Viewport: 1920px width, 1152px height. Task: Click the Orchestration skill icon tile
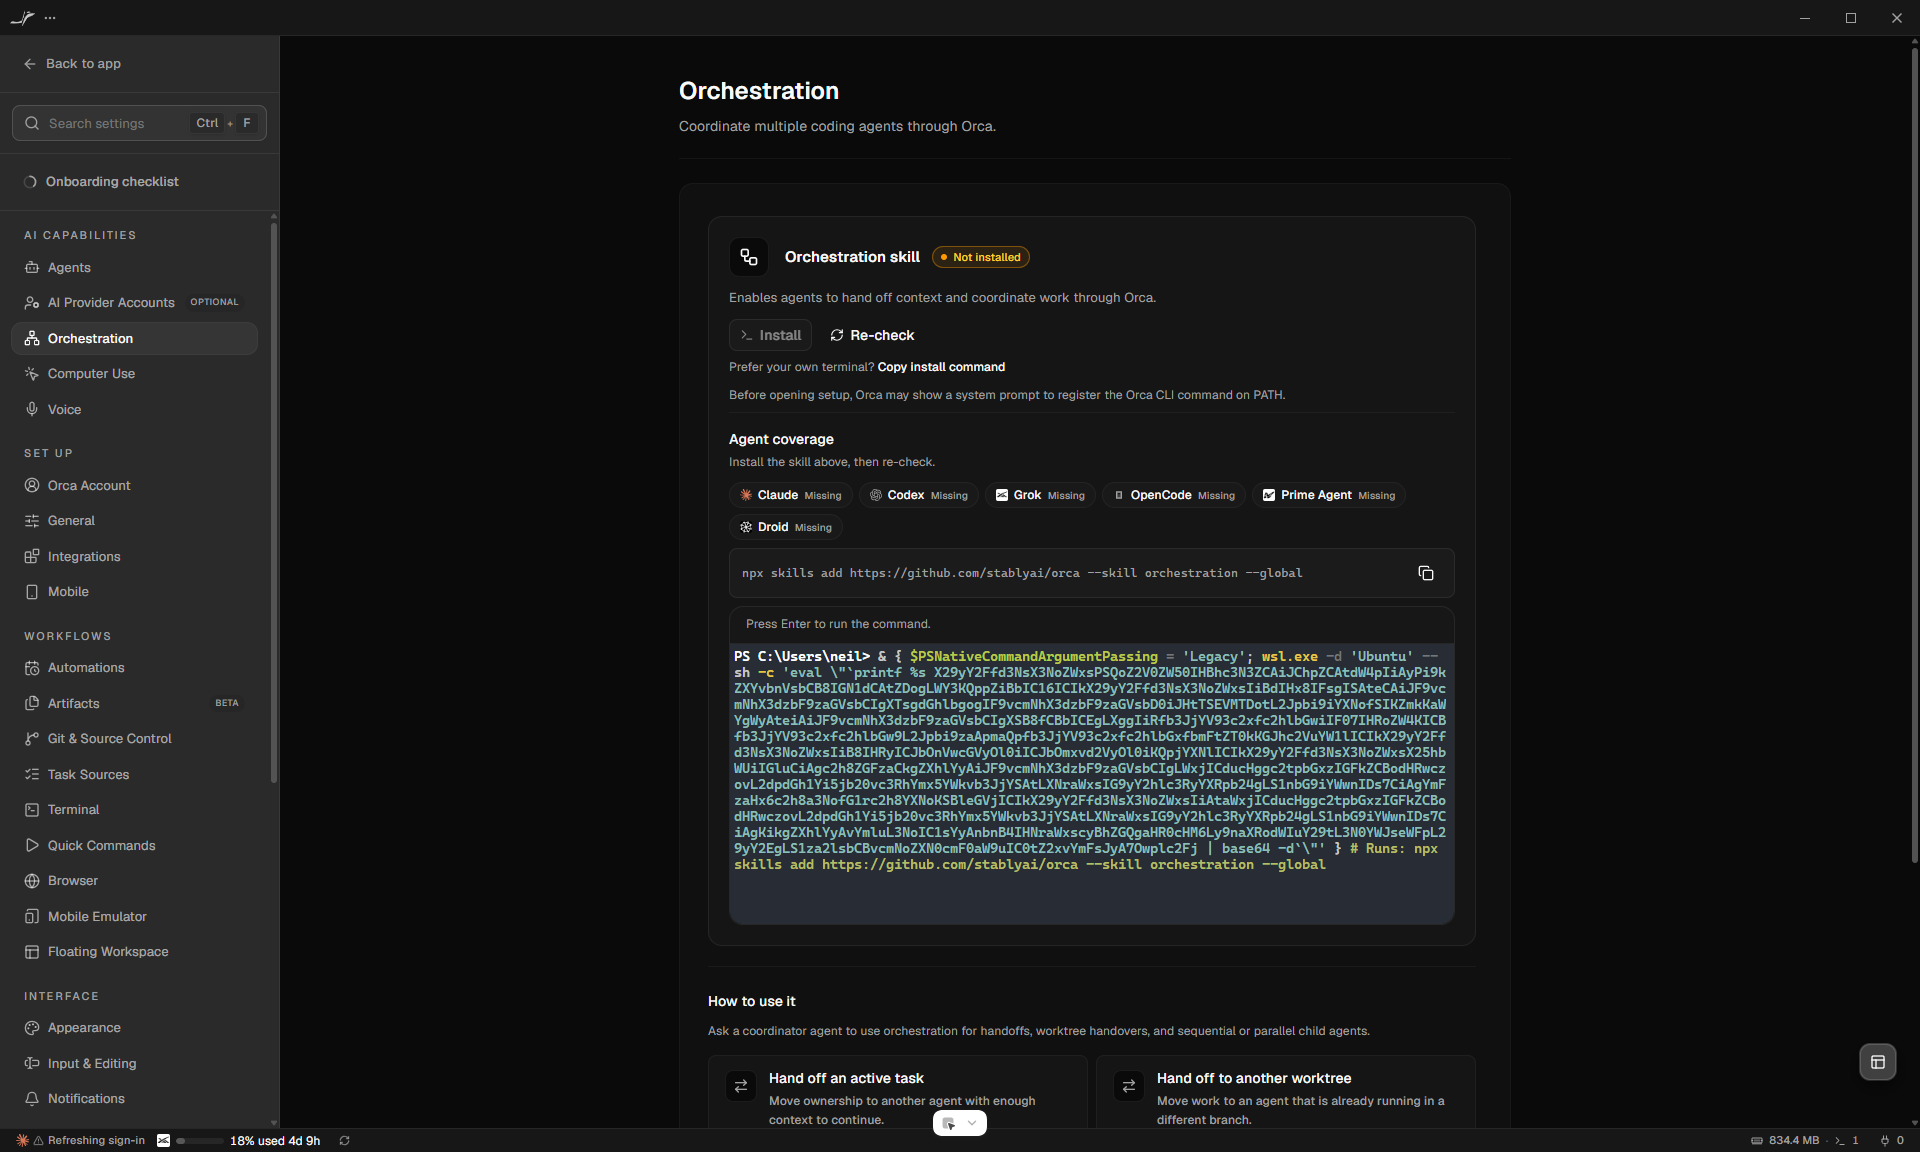749,258
